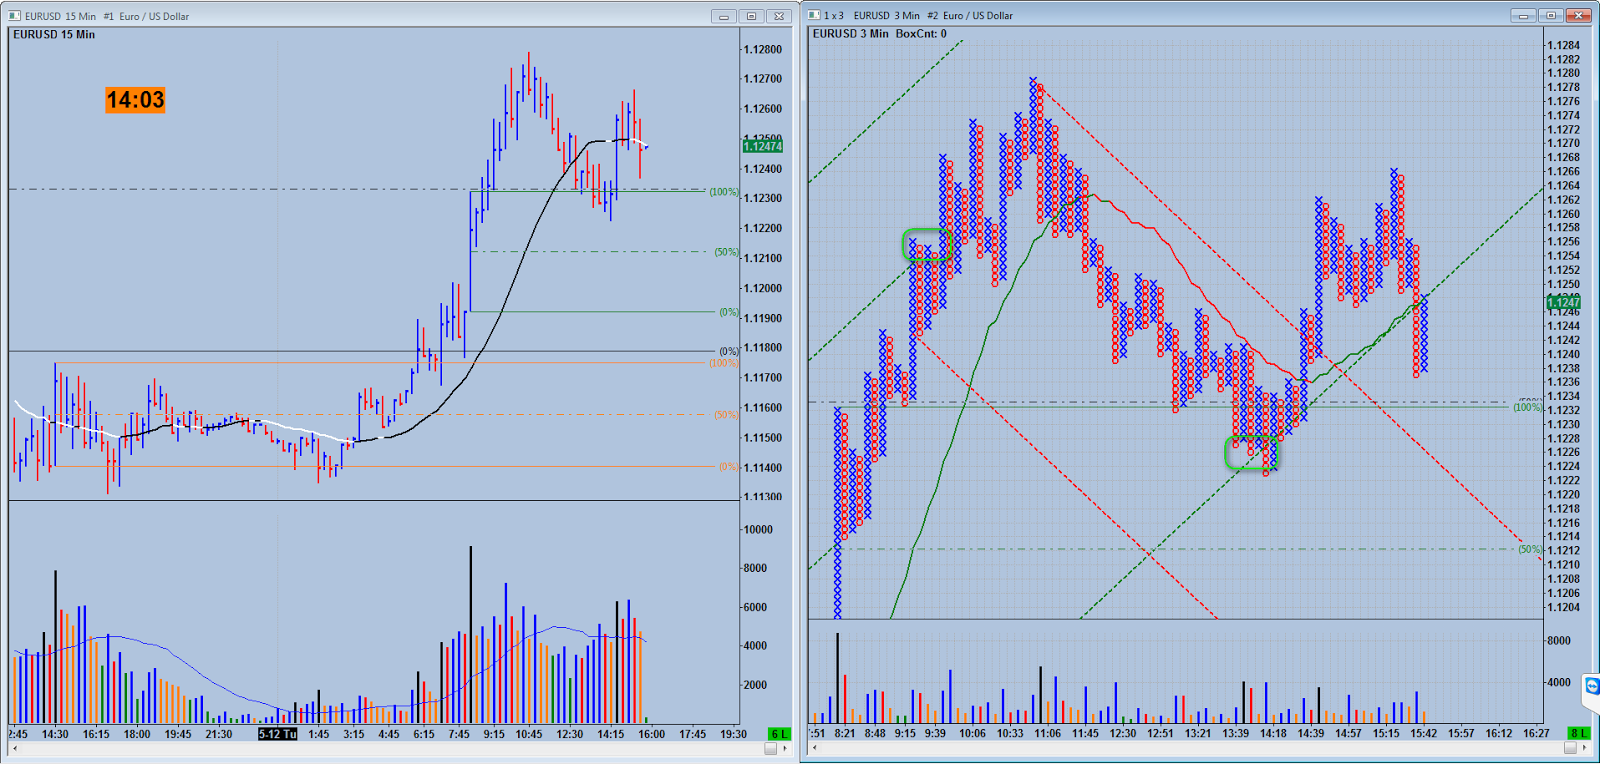Click the 3 Min window title bar text
Screen dimensions: 1600x764
point(918,15)
